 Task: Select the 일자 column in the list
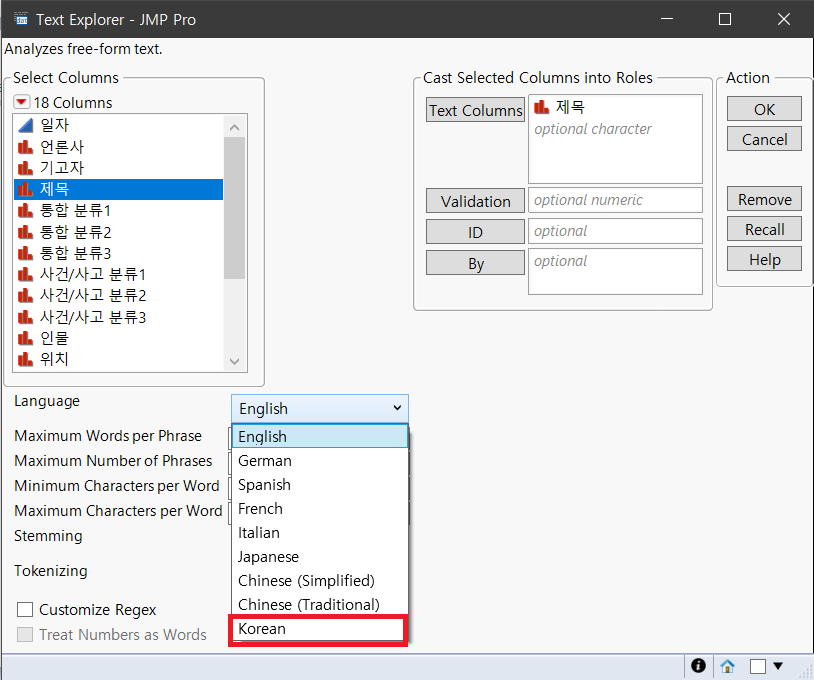click(x=118, y=125)
